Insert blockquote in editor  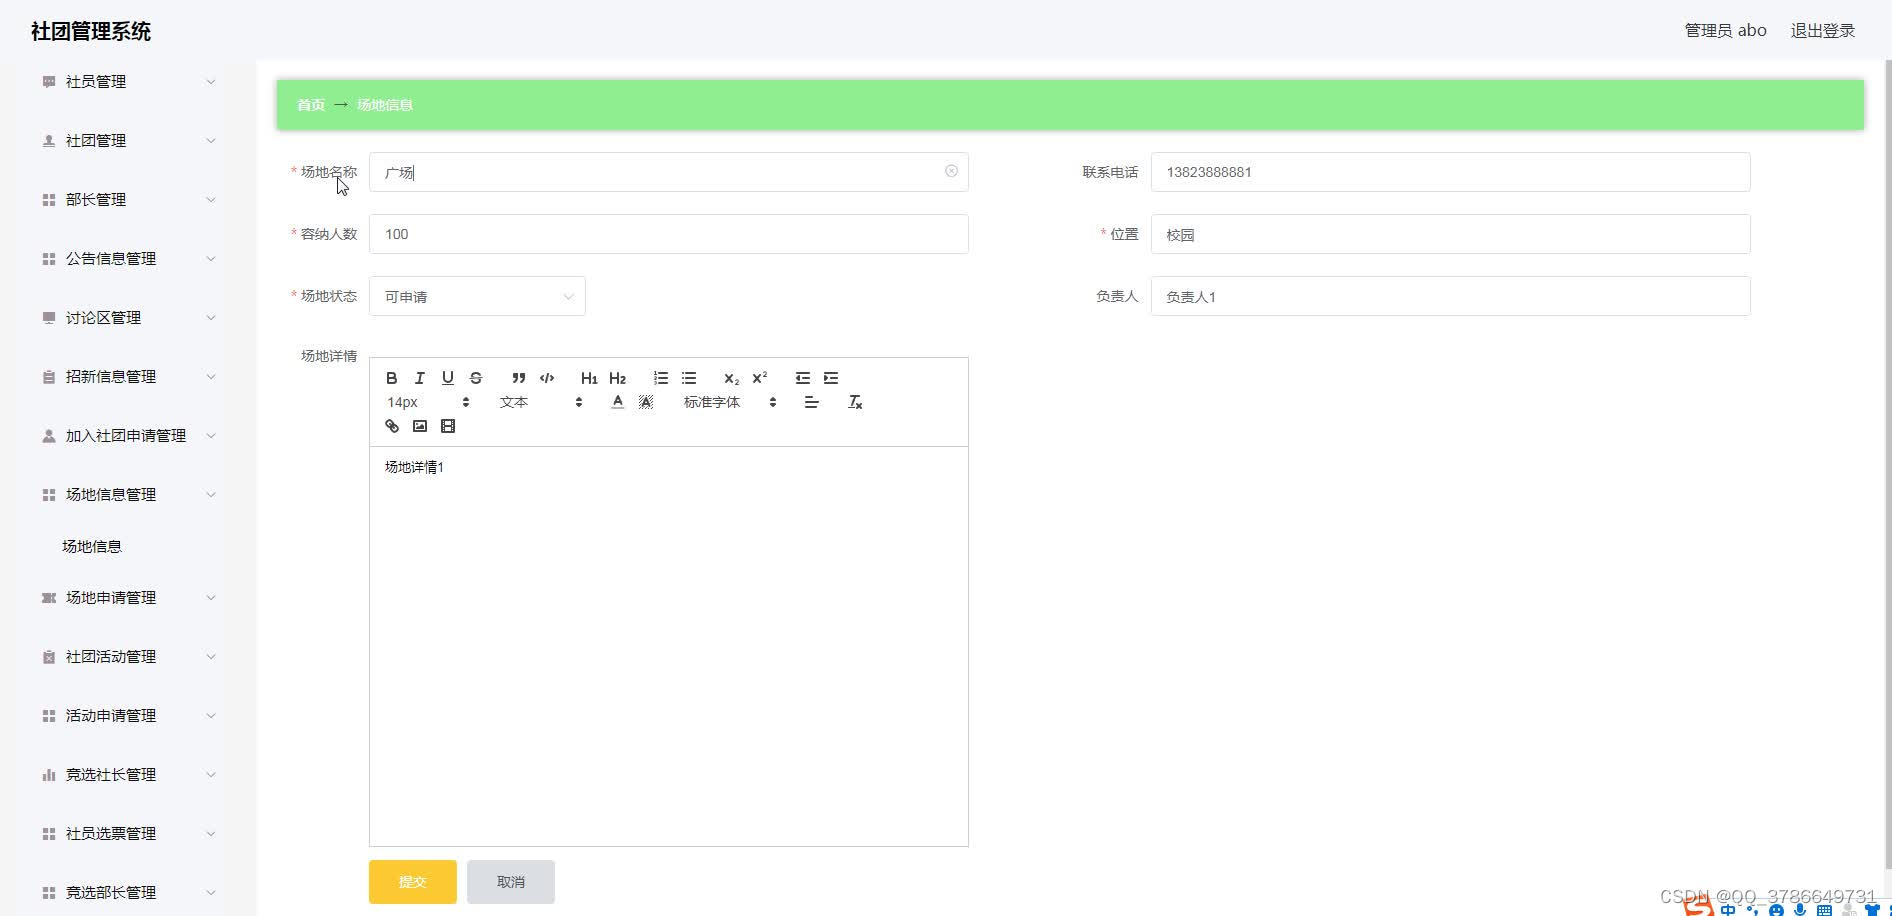coord(518,378)
